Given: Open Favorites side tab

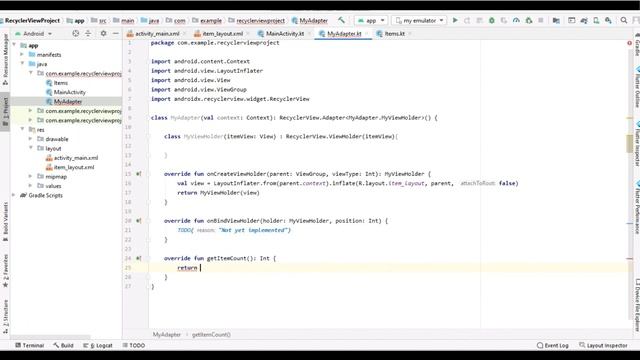Looking at the screenshot, I should point(5,271).
